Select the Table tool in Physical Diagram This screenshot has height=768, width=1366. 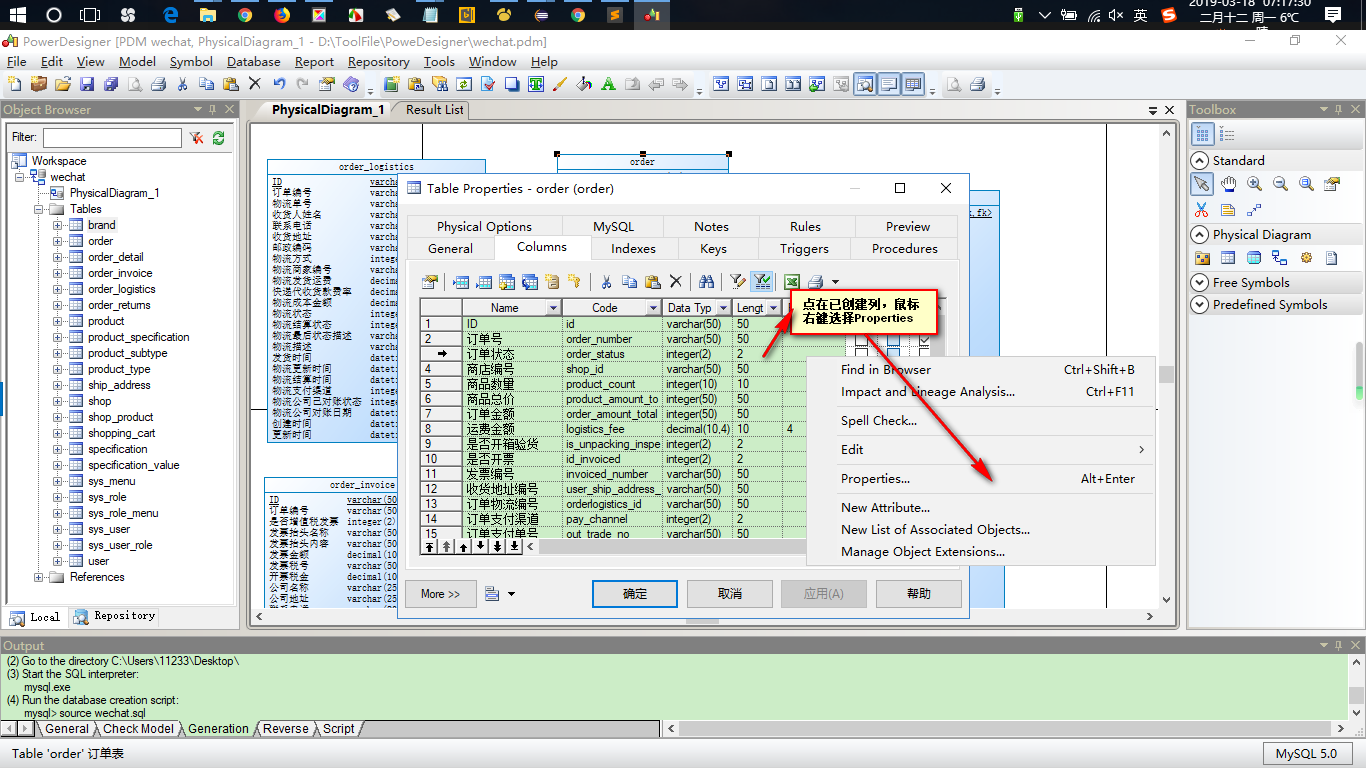pos(1227,258)
